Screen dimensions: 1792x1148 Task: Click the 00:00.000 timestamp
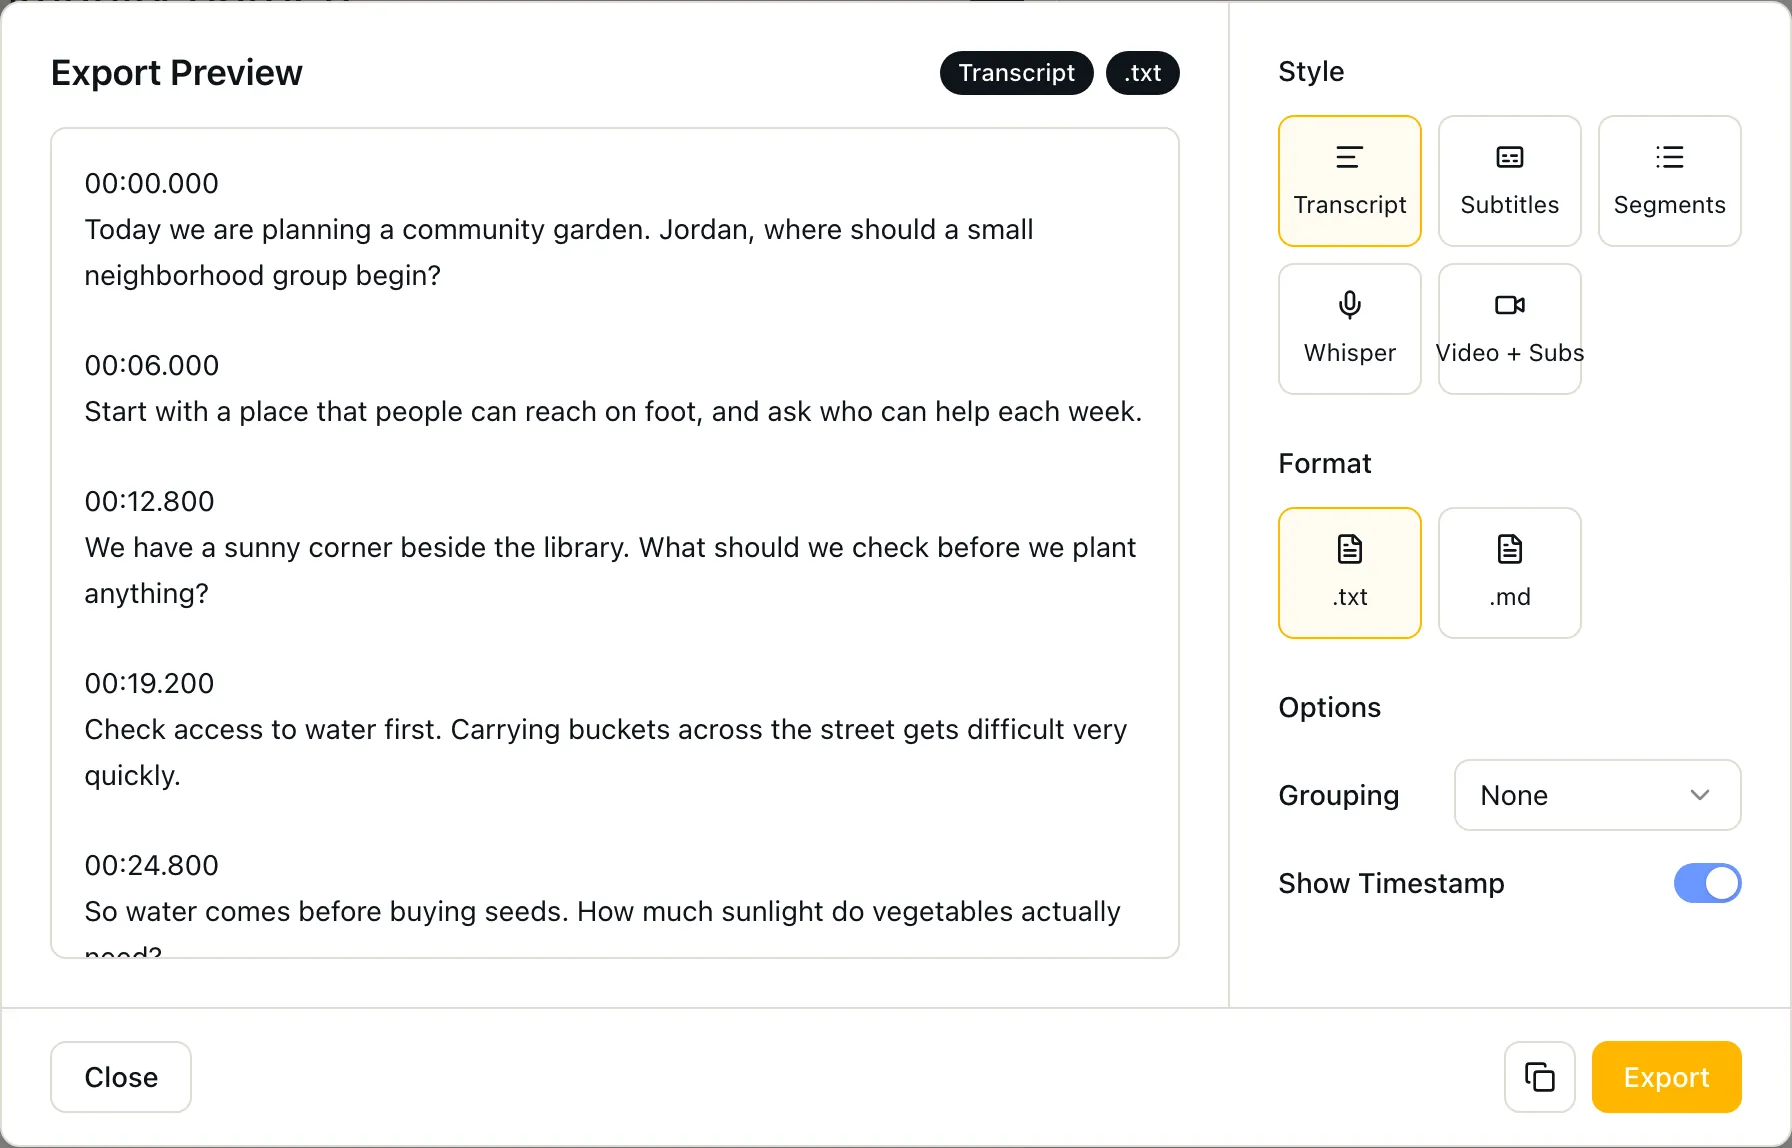pos(151,183)
